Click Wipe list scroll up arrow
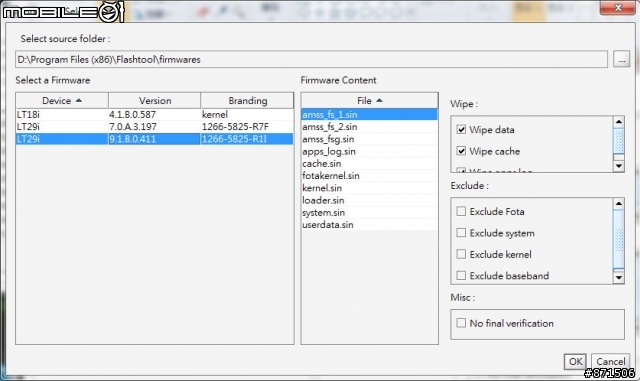Screen dimensions: 640x381 [x=619, y=122]
